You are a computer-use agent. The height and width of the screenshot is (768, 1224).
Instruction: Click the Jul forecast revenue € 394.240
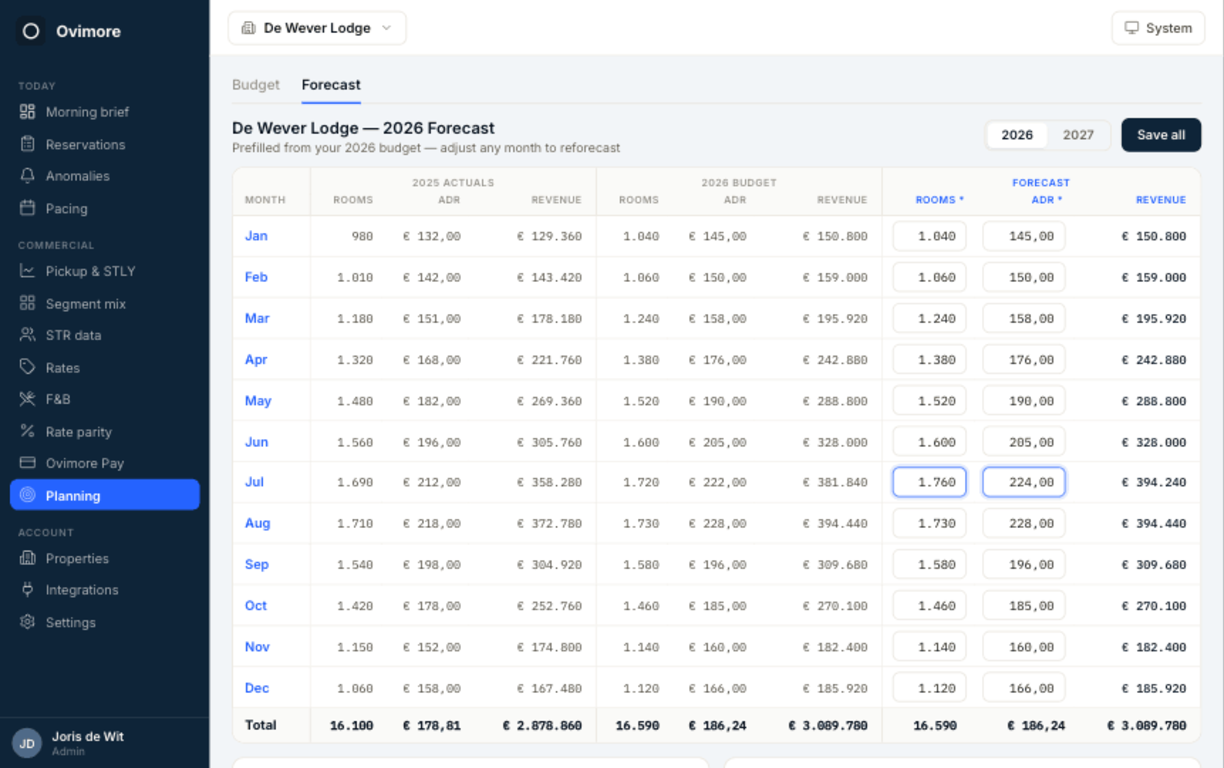(1153, 482)
